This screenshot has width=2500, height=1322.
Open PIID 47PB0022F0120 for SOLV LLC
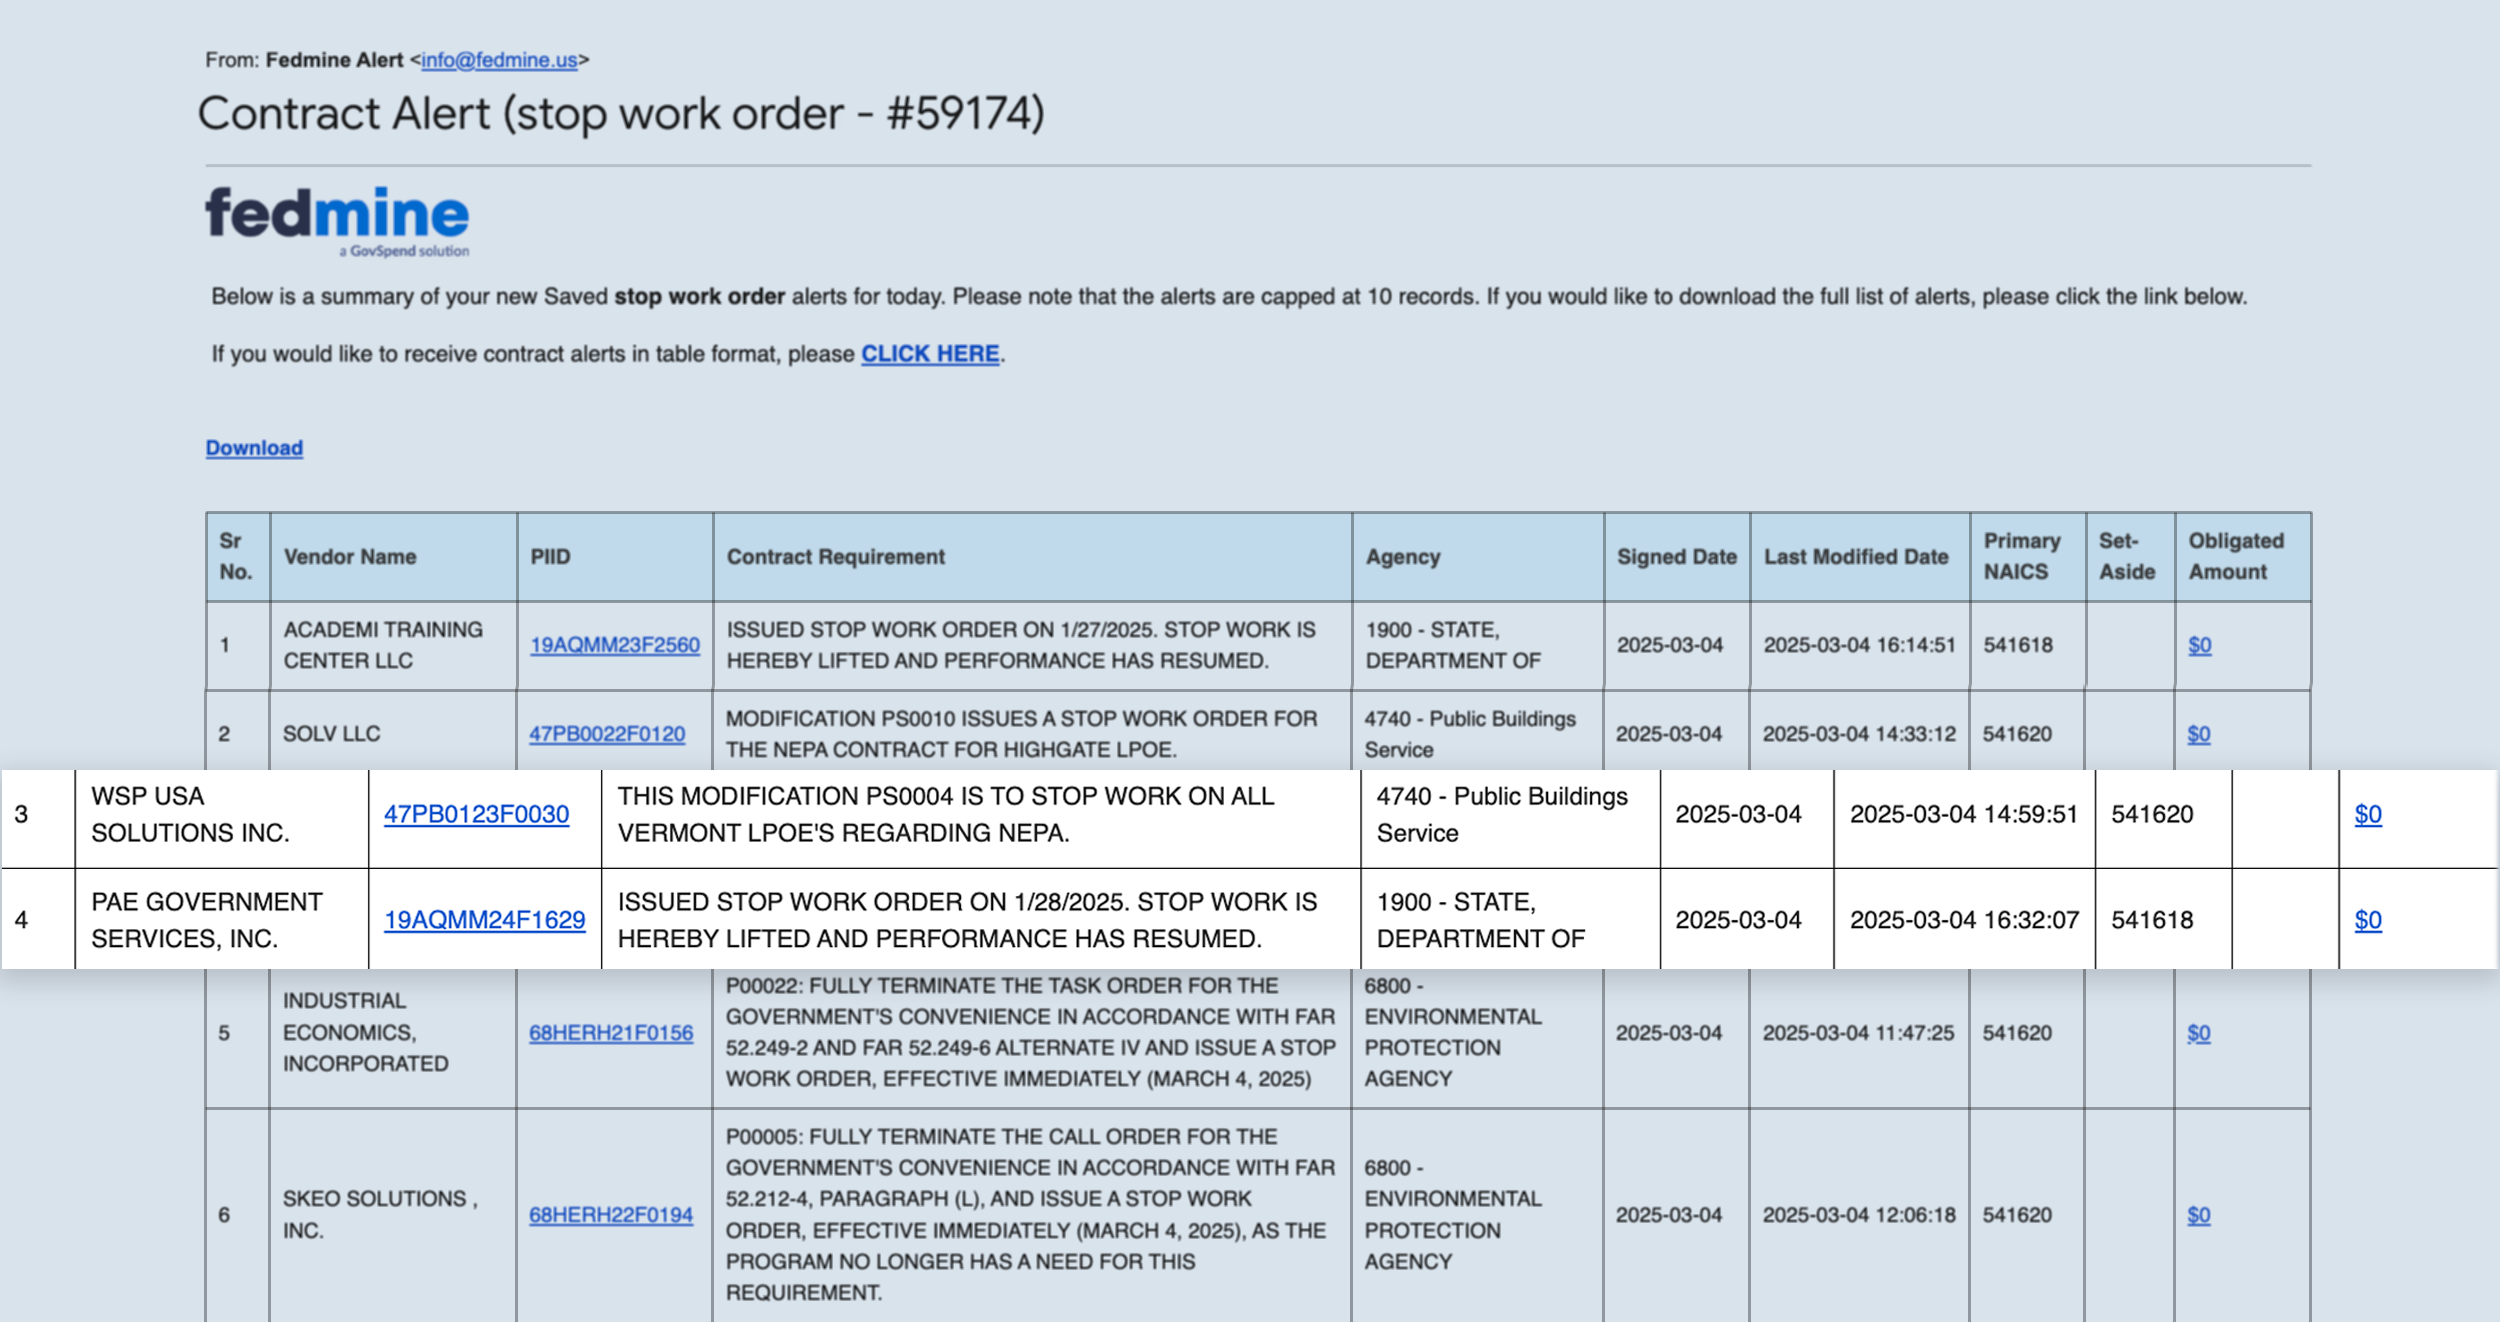pyautogui.click(x=607, y=734)
